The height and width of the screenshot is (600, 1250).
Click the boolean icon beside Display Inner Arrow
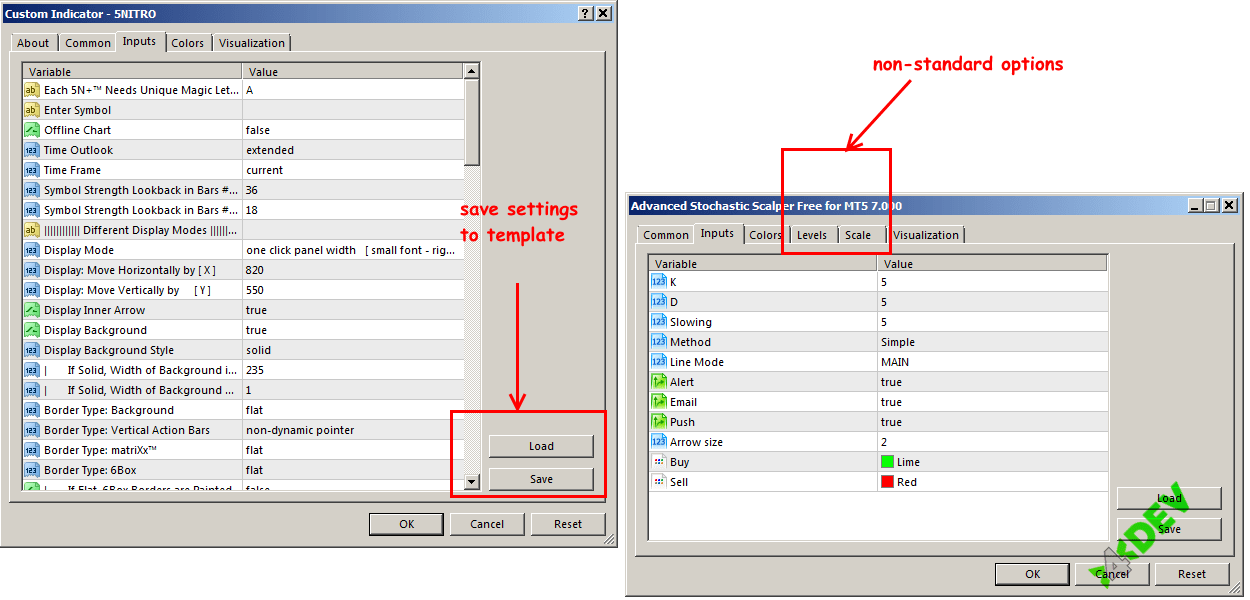(31, 310)
